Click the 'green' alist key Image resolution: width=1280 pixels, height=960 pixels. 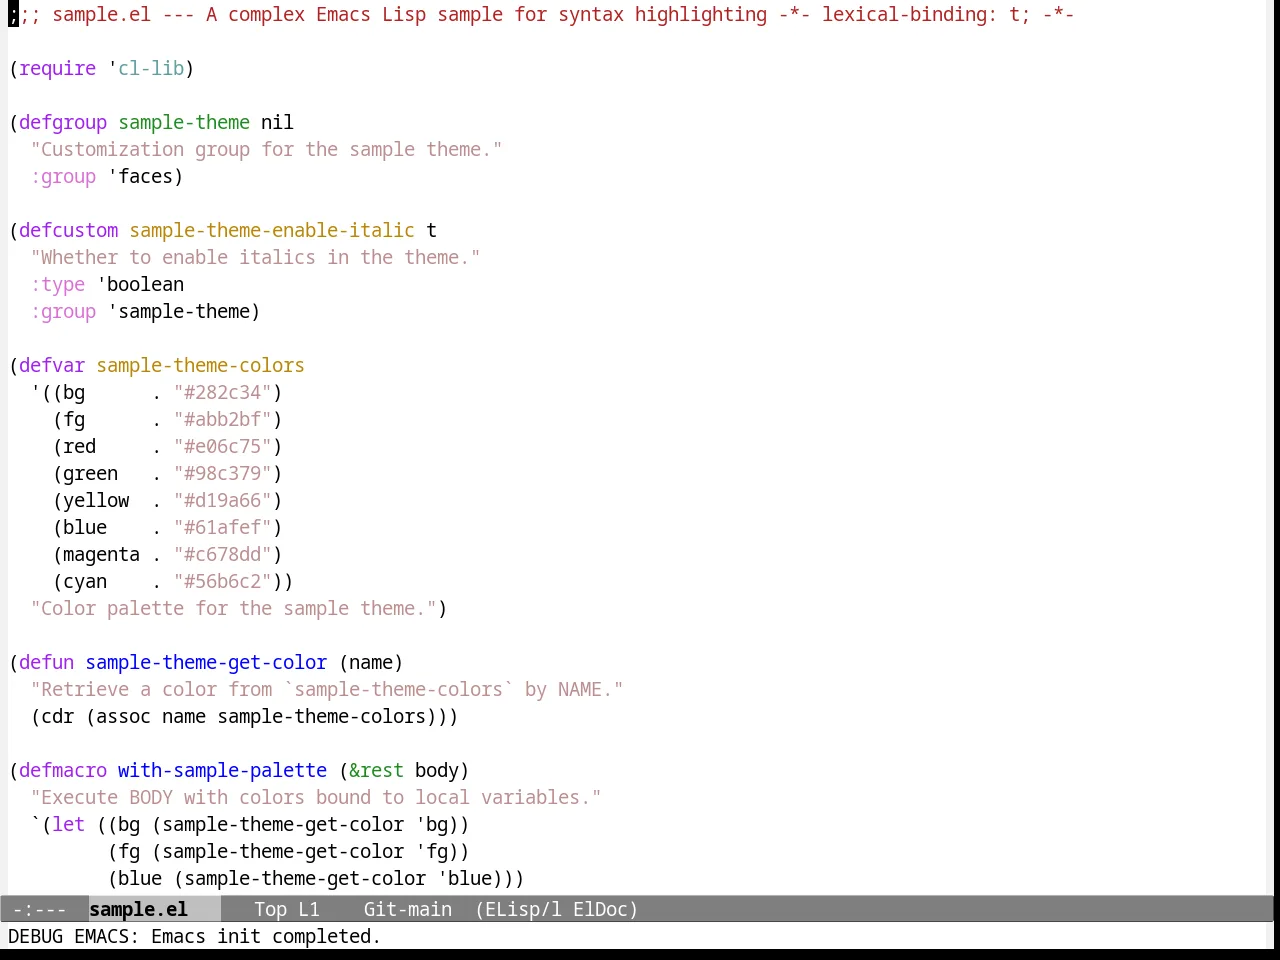click(90, 473)
